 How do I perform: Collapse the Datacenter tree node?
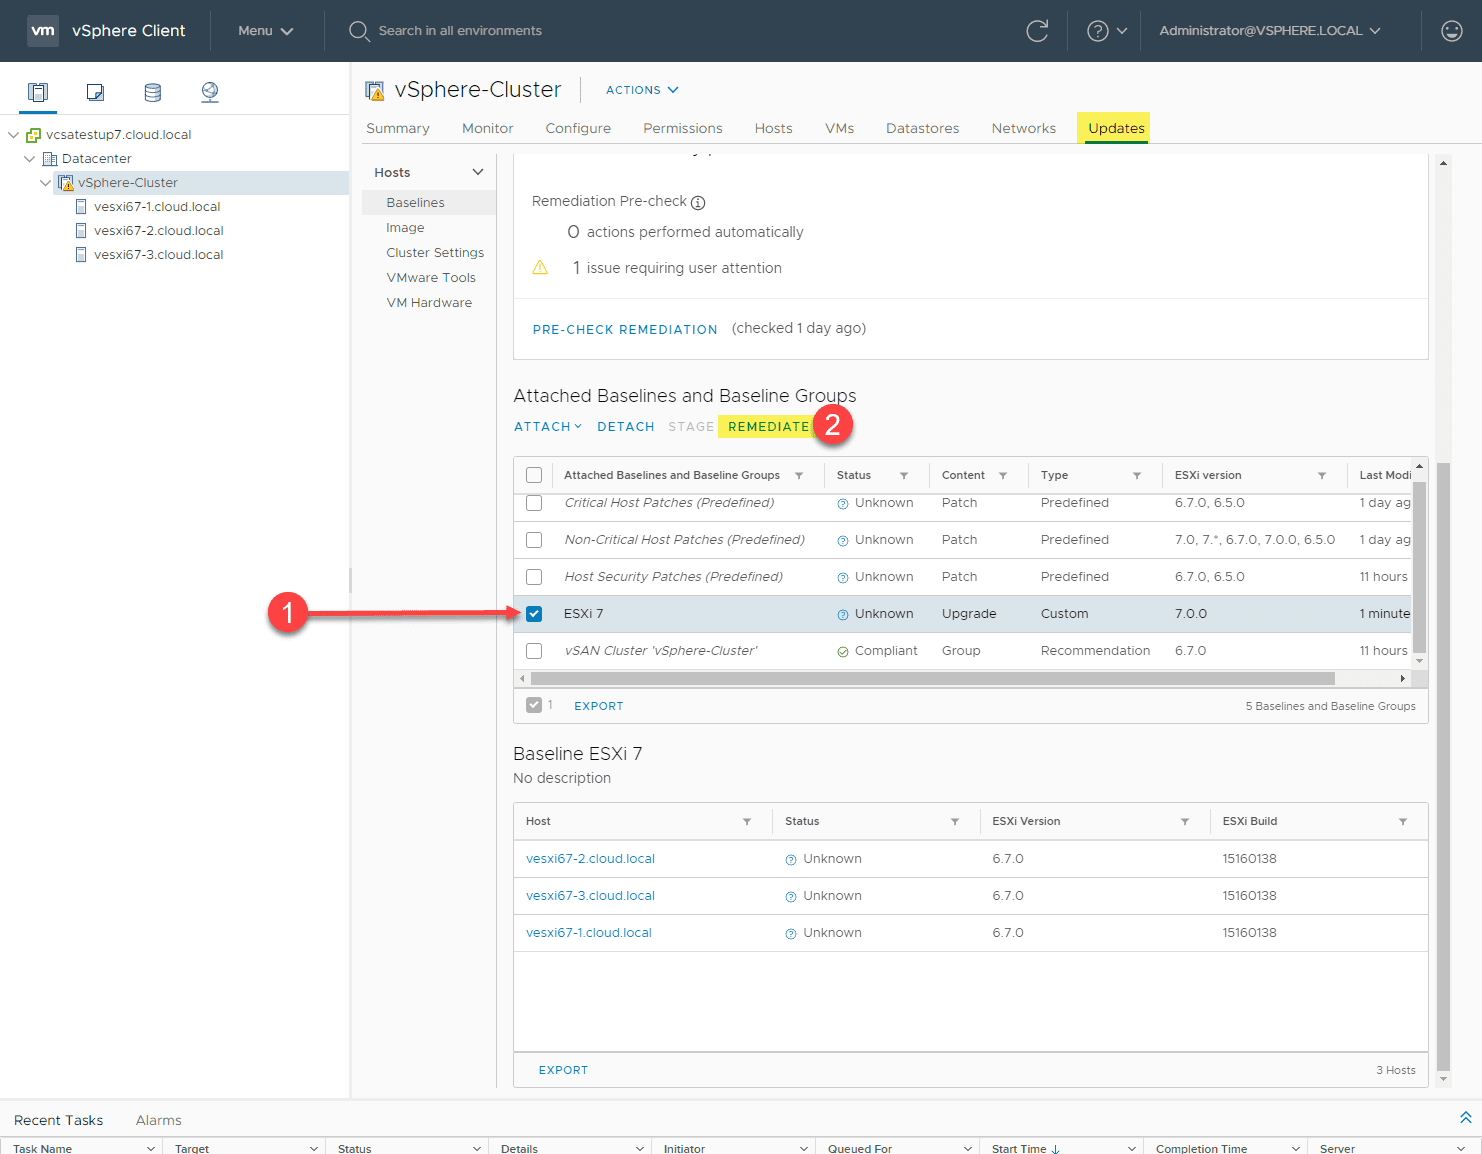coord(30,159)
